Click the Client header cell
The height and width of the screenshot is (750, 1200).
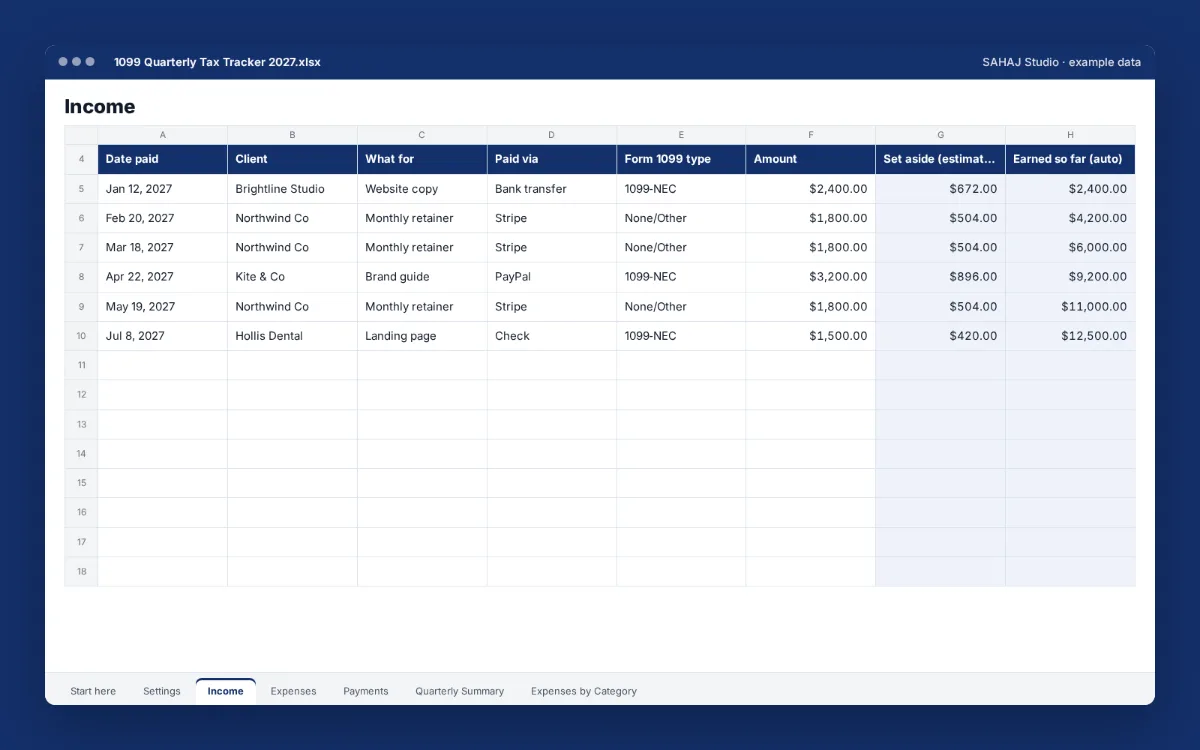click(292, 159)
